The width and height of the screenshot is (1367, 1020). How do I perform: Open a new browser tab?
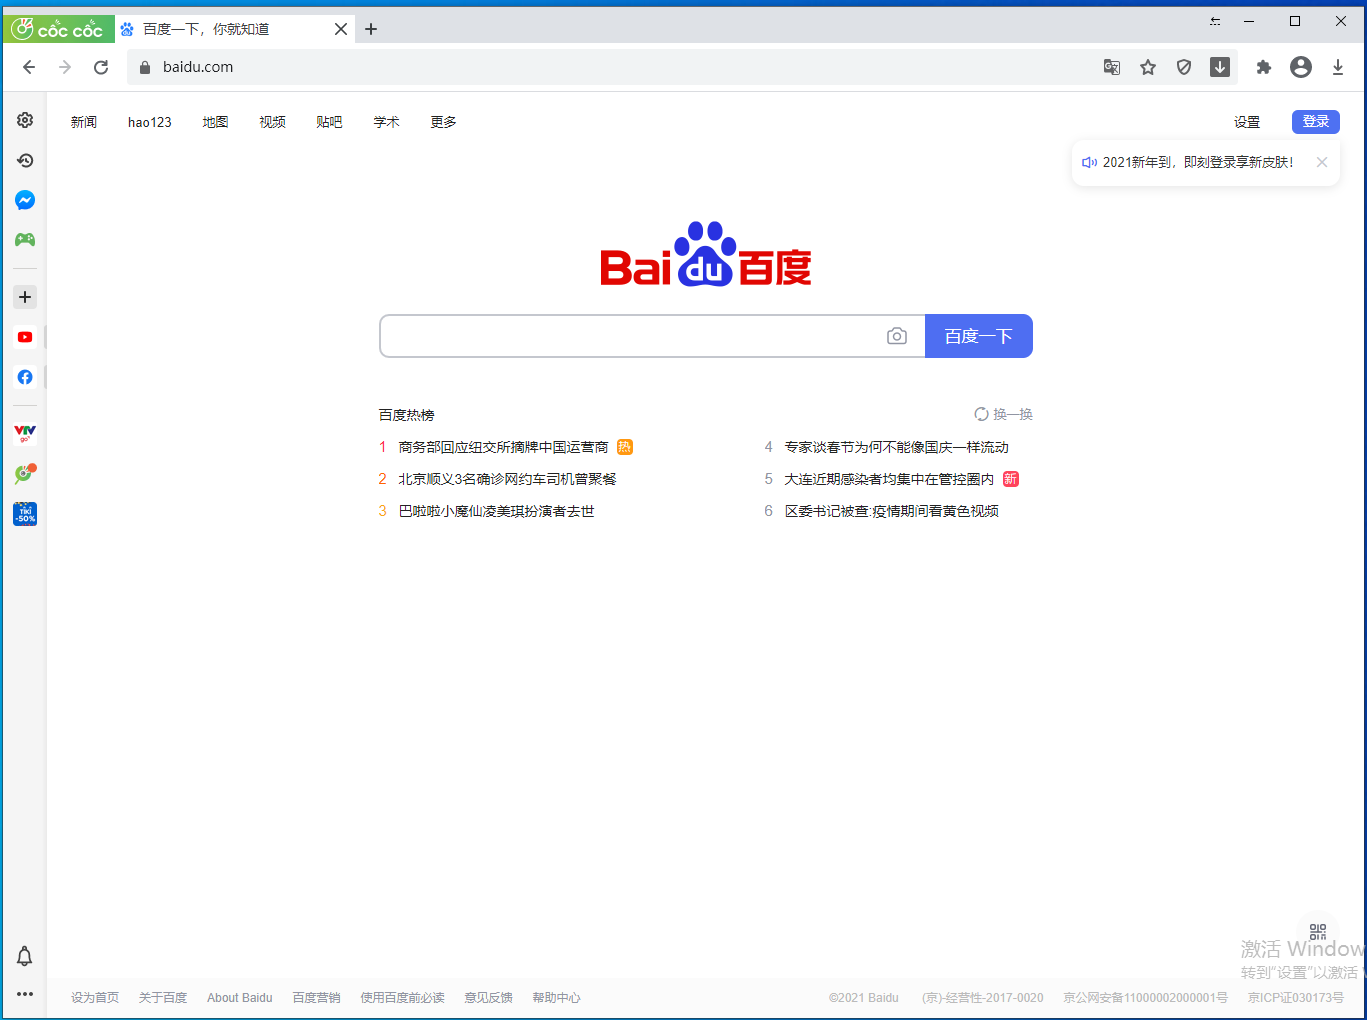point(371,29)
